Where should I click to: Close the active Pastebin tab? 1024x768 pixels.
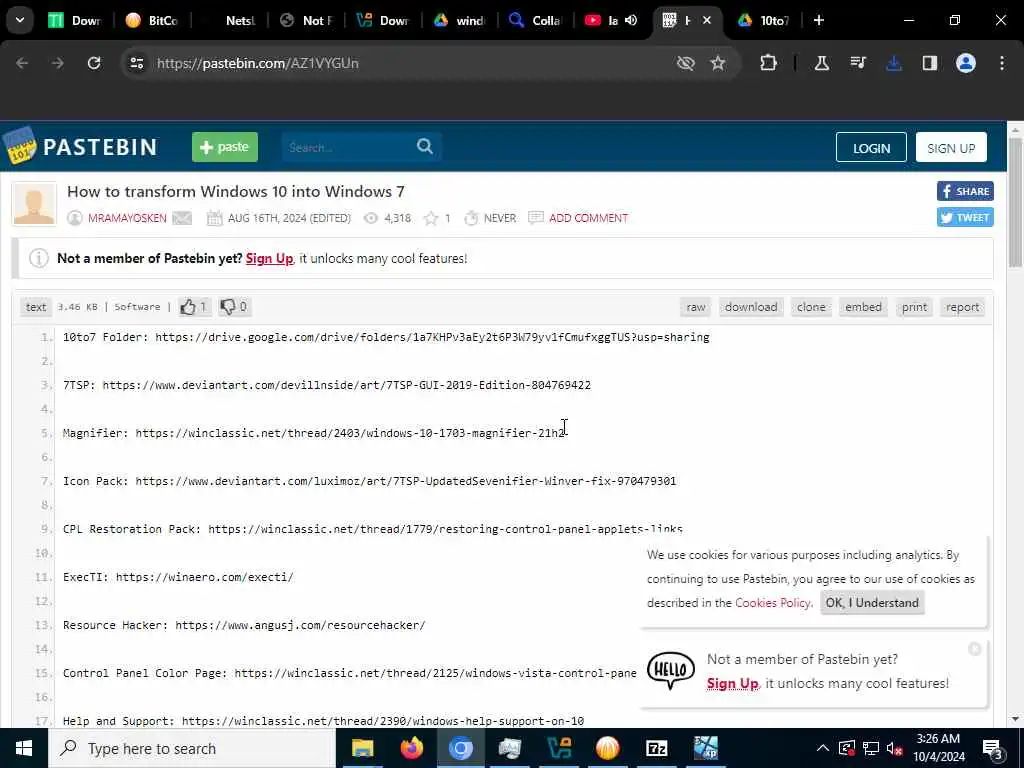[x=707, y=20]
